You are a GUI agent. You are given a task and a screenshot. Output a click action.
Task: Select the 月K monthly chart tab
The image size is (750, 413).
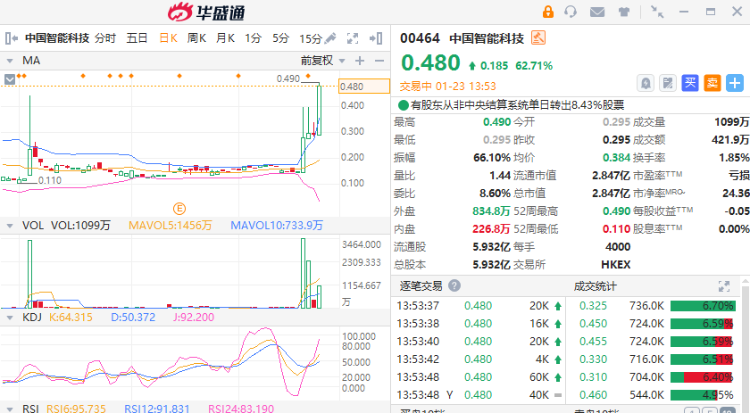coord(225,38)
